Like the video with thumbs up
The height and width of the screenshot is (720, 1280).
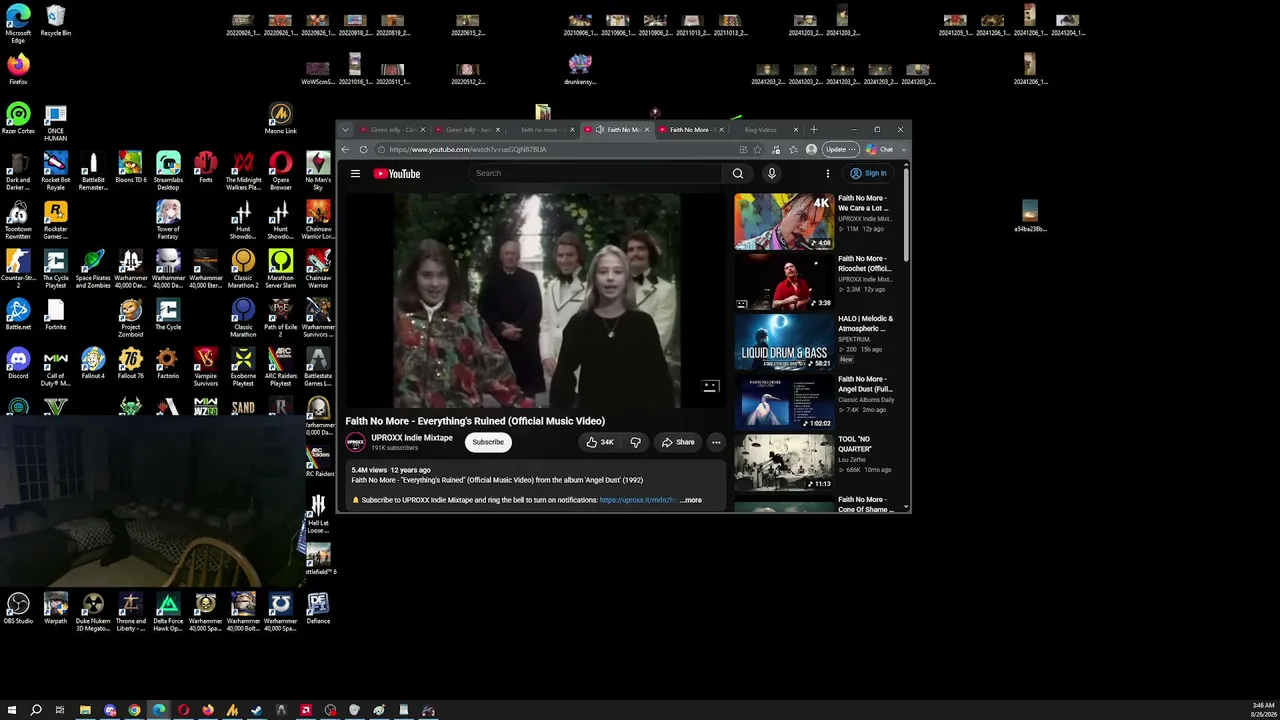[600, 442]
